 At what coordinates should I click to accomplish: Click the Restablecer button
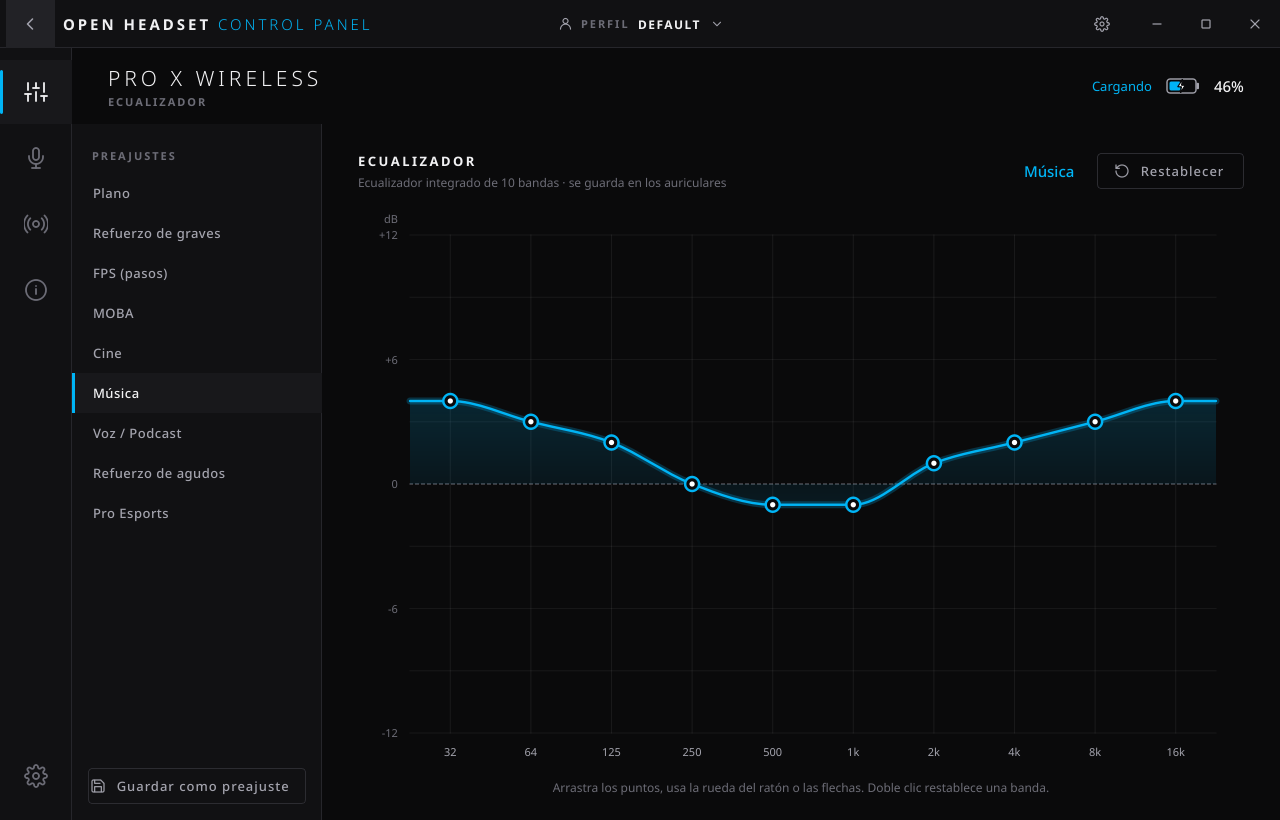pyautogui.click(x=1170, y=171)
